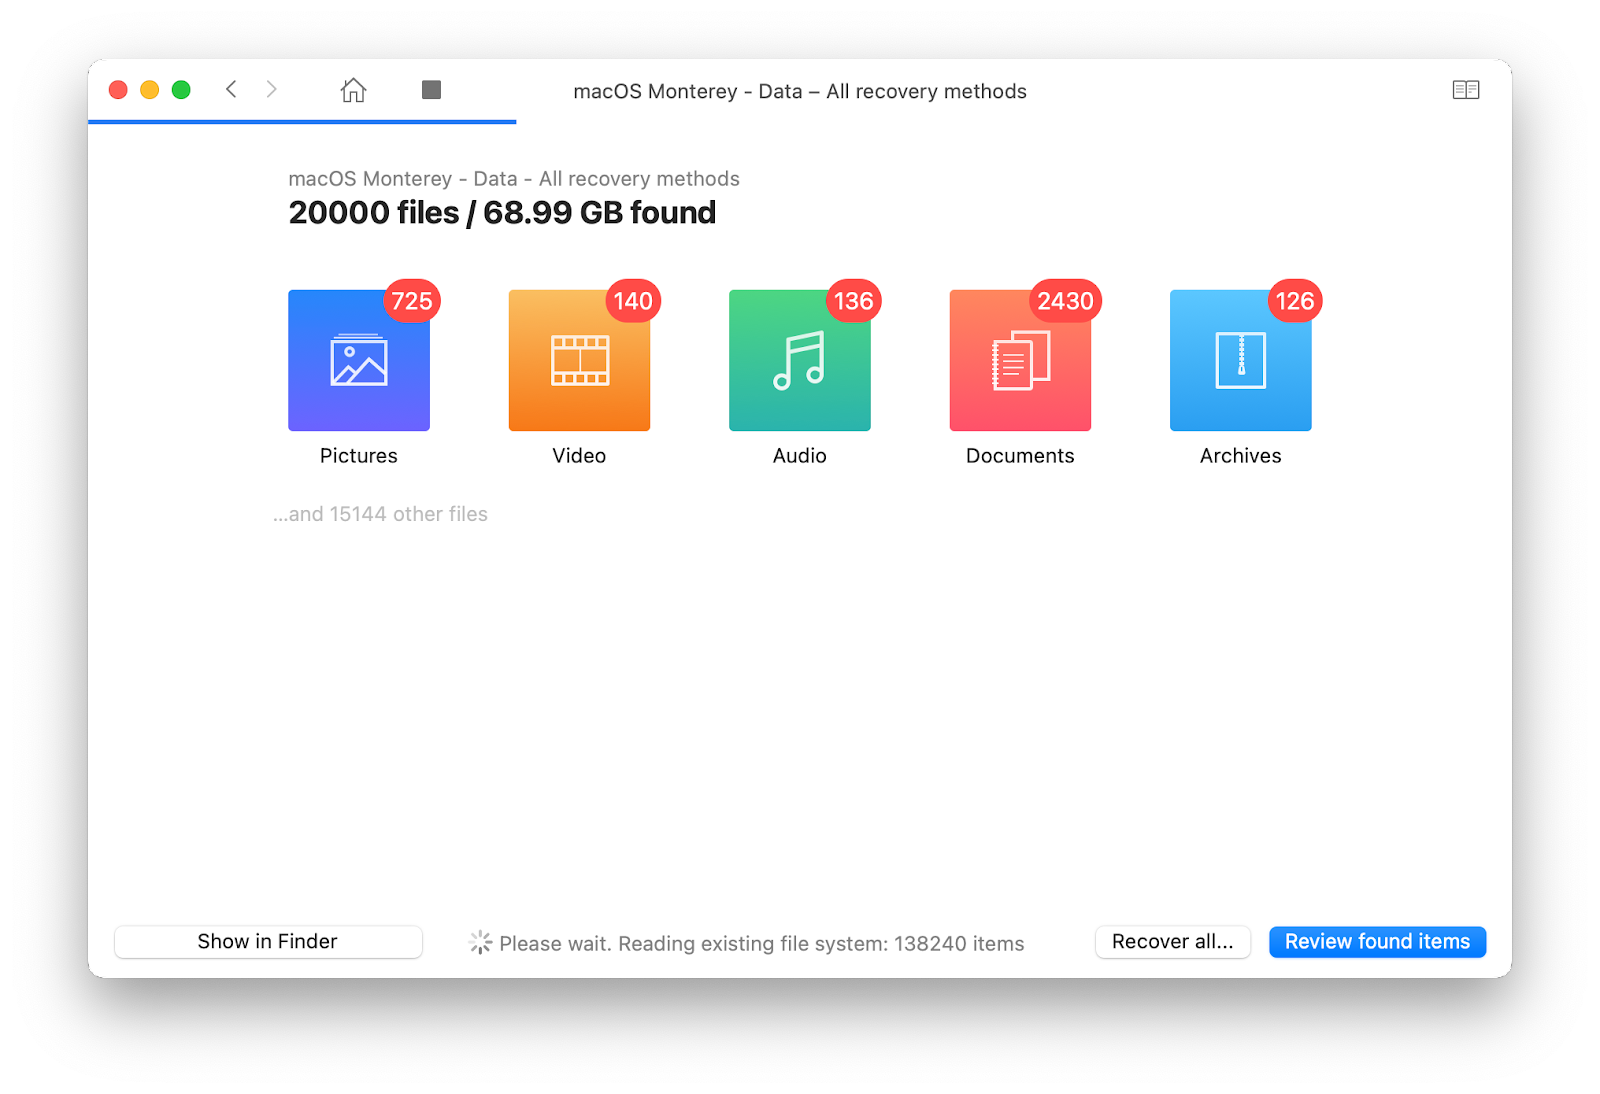Minimize the window with the yellow button
The image size is (1600, 1094).
pyautogui.click(x=150, y=90)
